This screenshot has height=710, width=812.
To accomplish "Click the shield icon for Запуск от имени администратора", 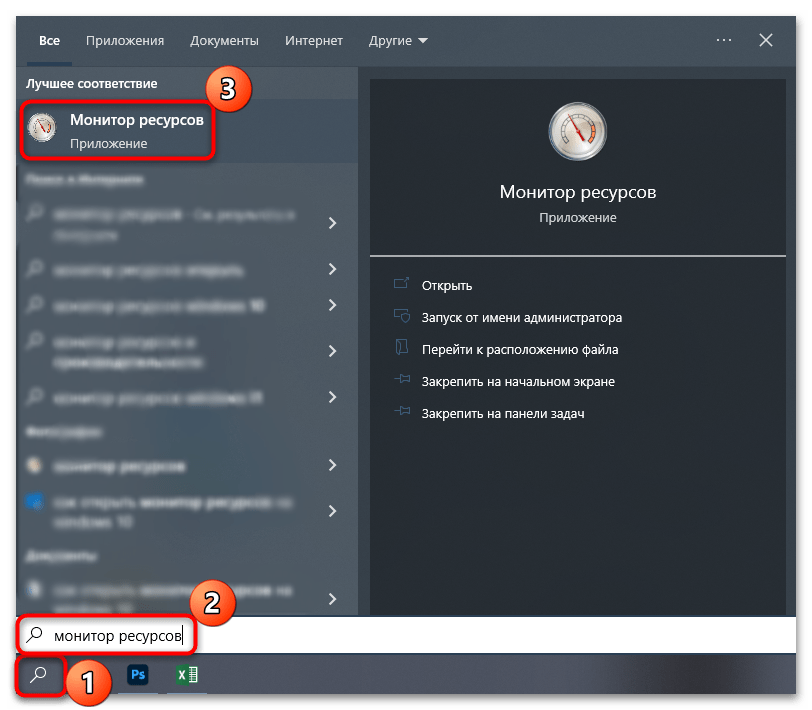I will point(402,317).
